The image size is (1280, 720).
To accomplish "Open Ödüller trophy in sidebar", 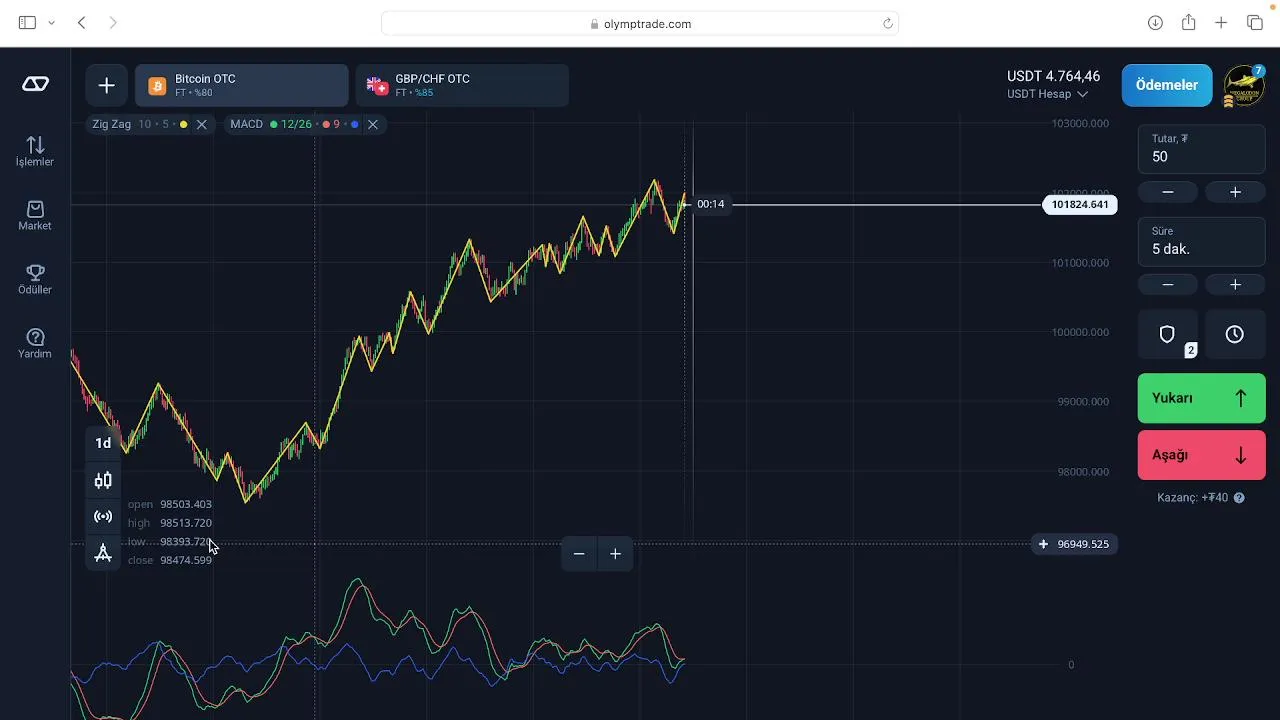I will 35,279.
